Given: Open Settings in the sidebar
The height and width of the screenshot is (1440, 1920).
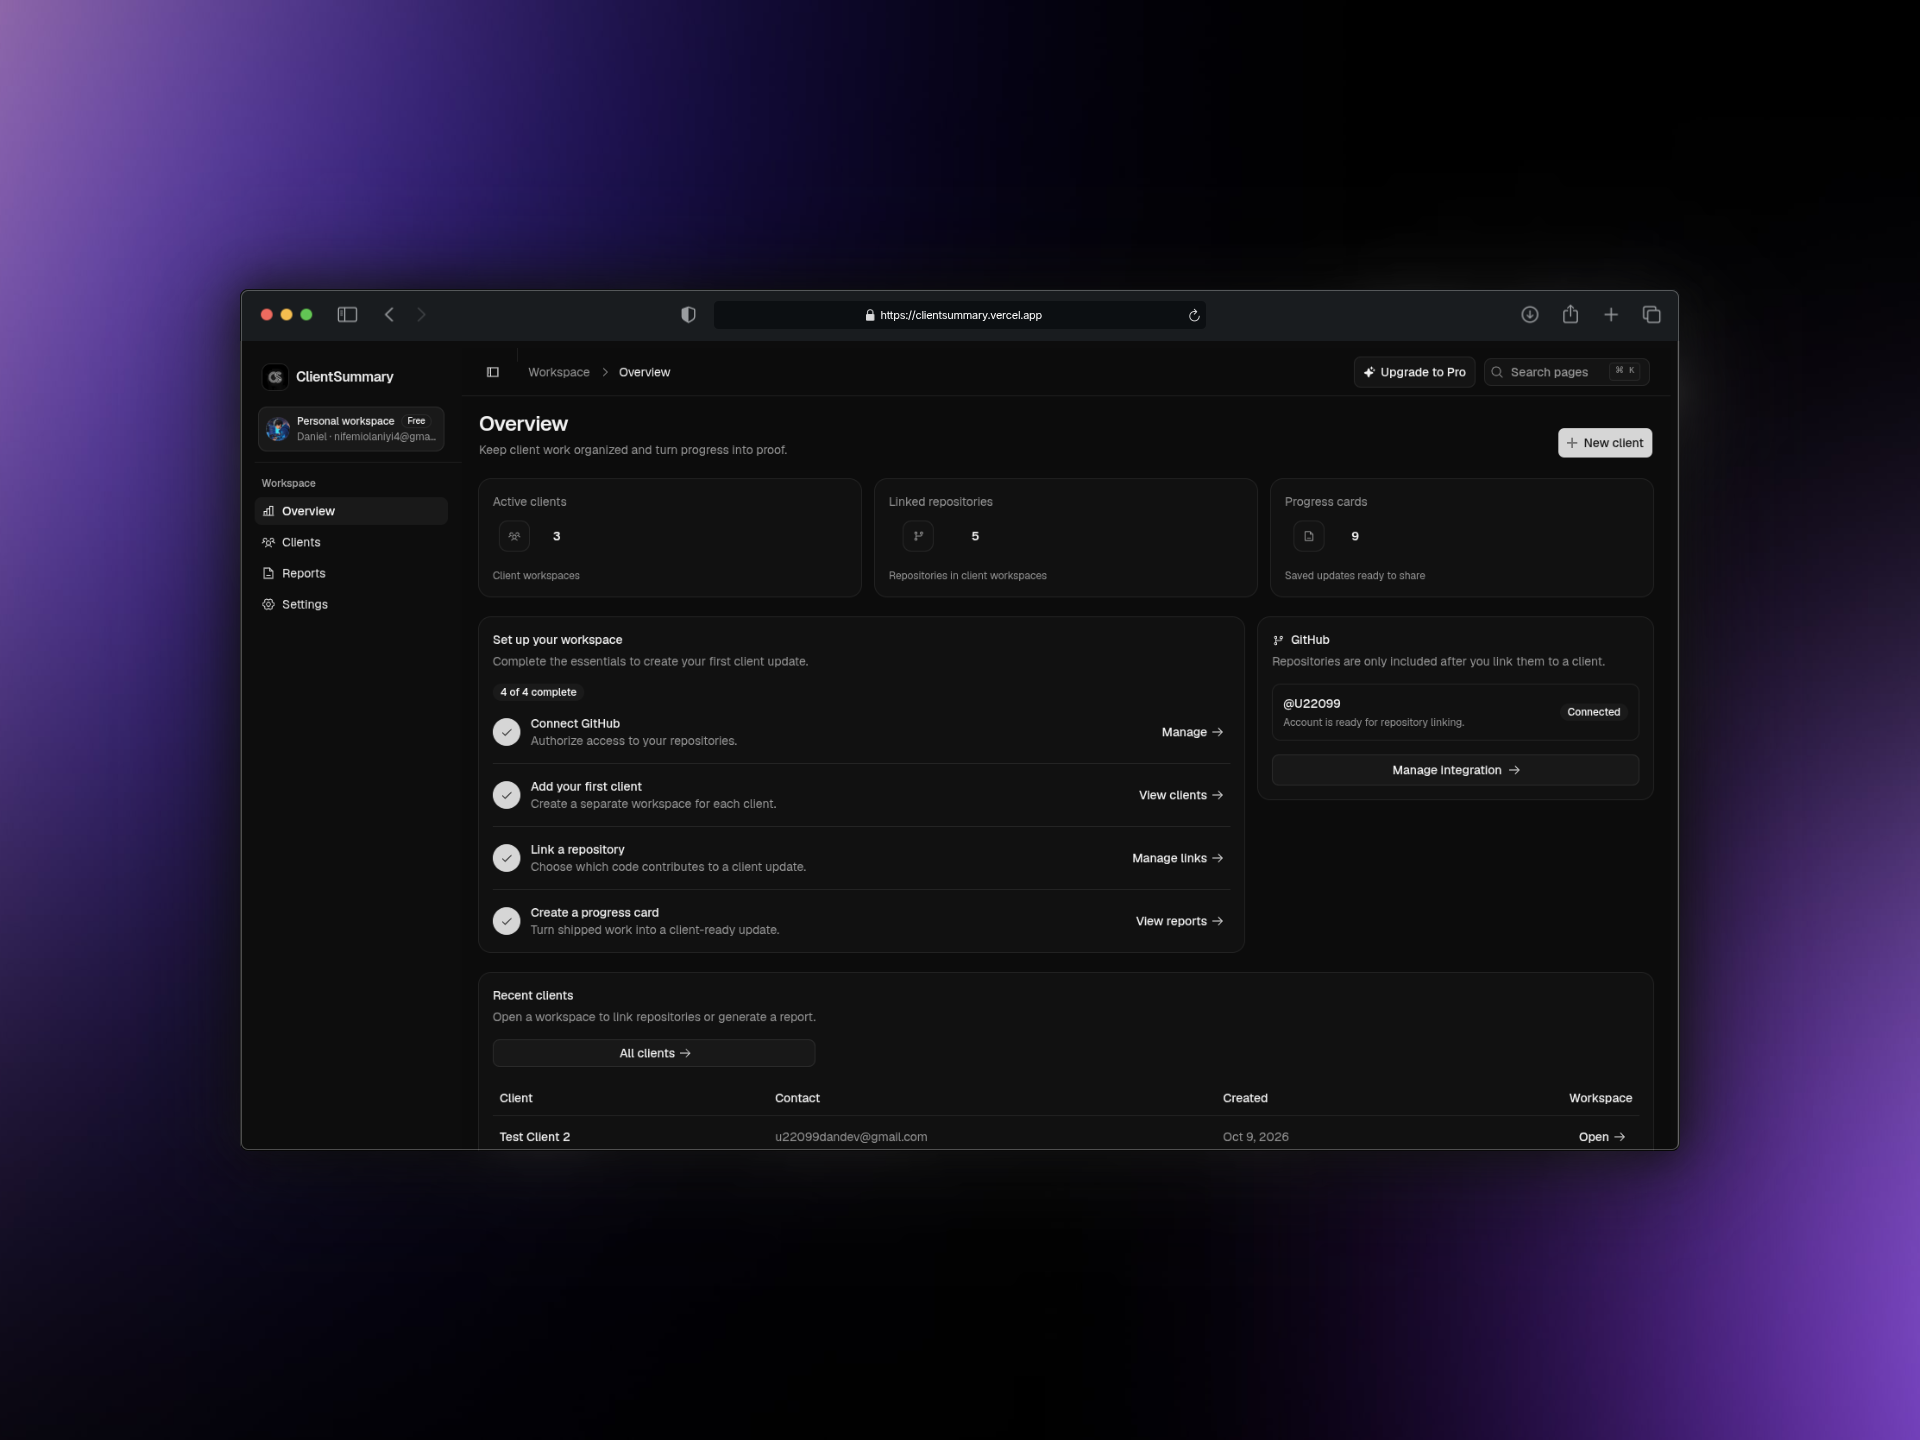Looking at the screenshot, I should tap(351, 604).
